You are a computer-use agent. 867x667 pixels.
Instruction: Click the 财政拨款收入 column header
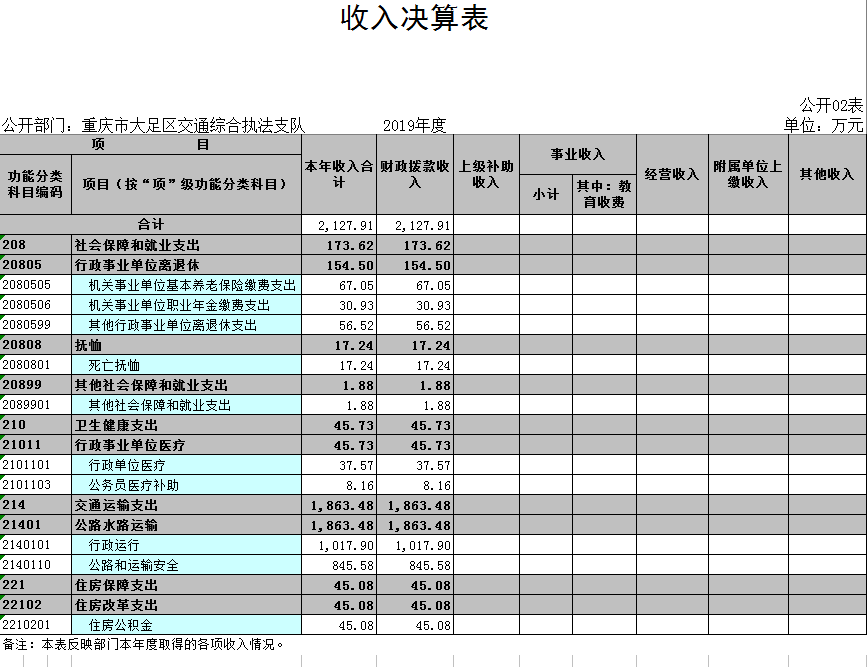click(x=415, y=174)
